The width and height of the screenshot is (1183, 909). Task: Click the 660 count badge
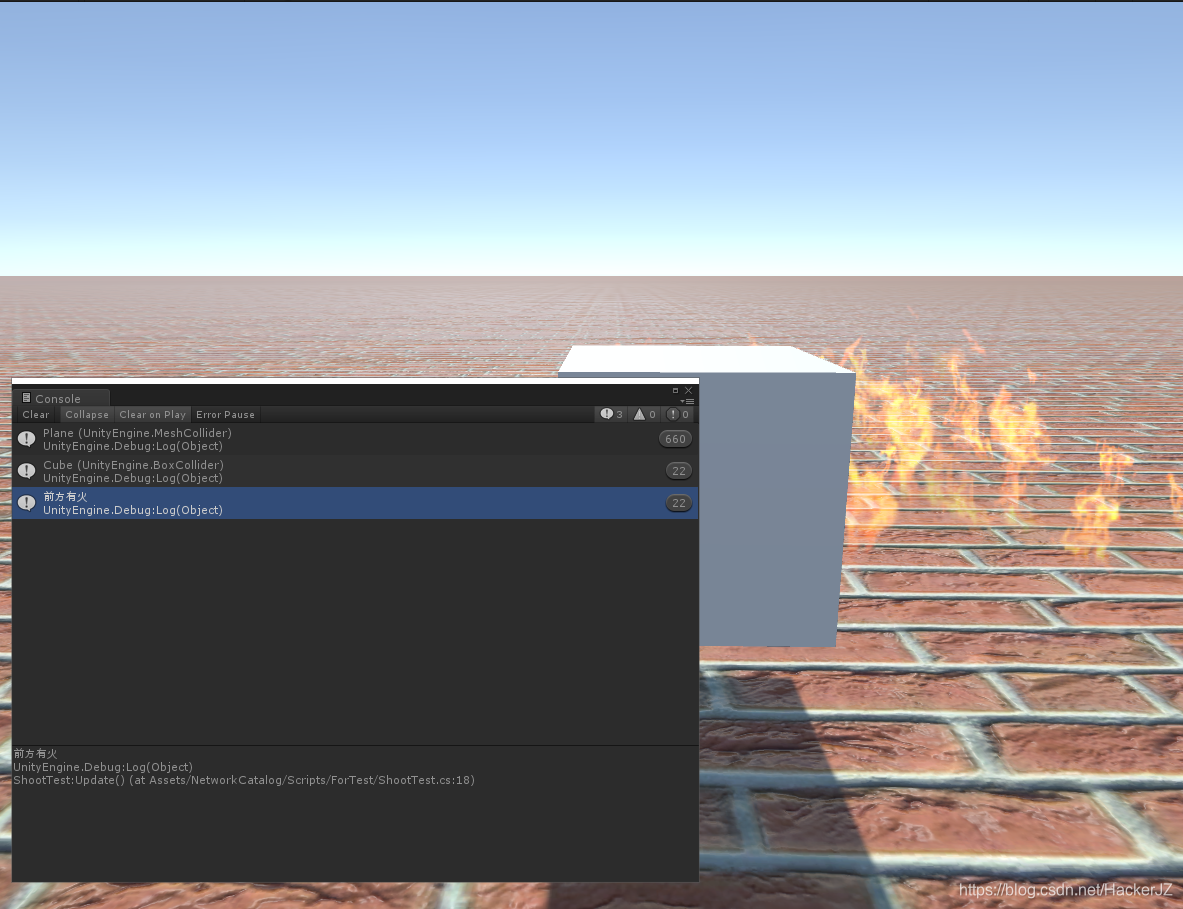(x=675, y=439)
